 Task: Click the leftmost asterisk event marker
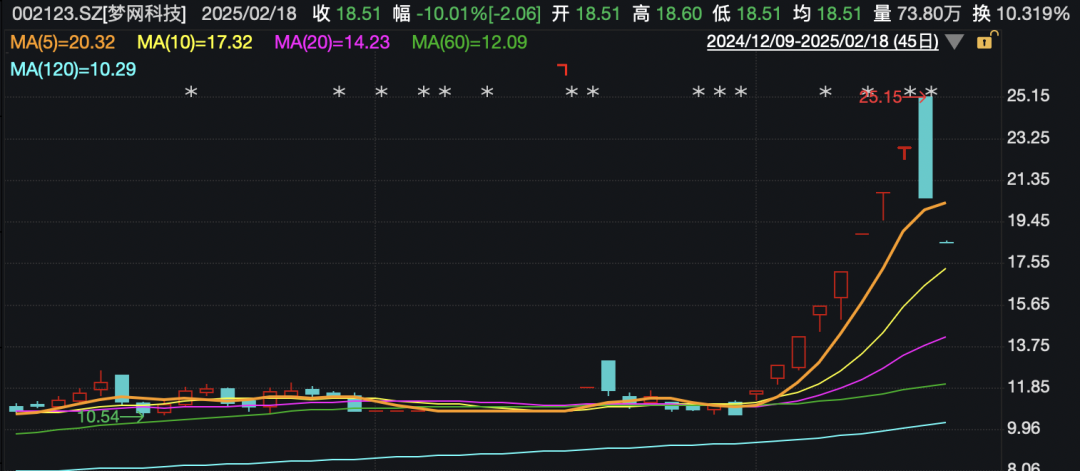click(x=192, y=92)
